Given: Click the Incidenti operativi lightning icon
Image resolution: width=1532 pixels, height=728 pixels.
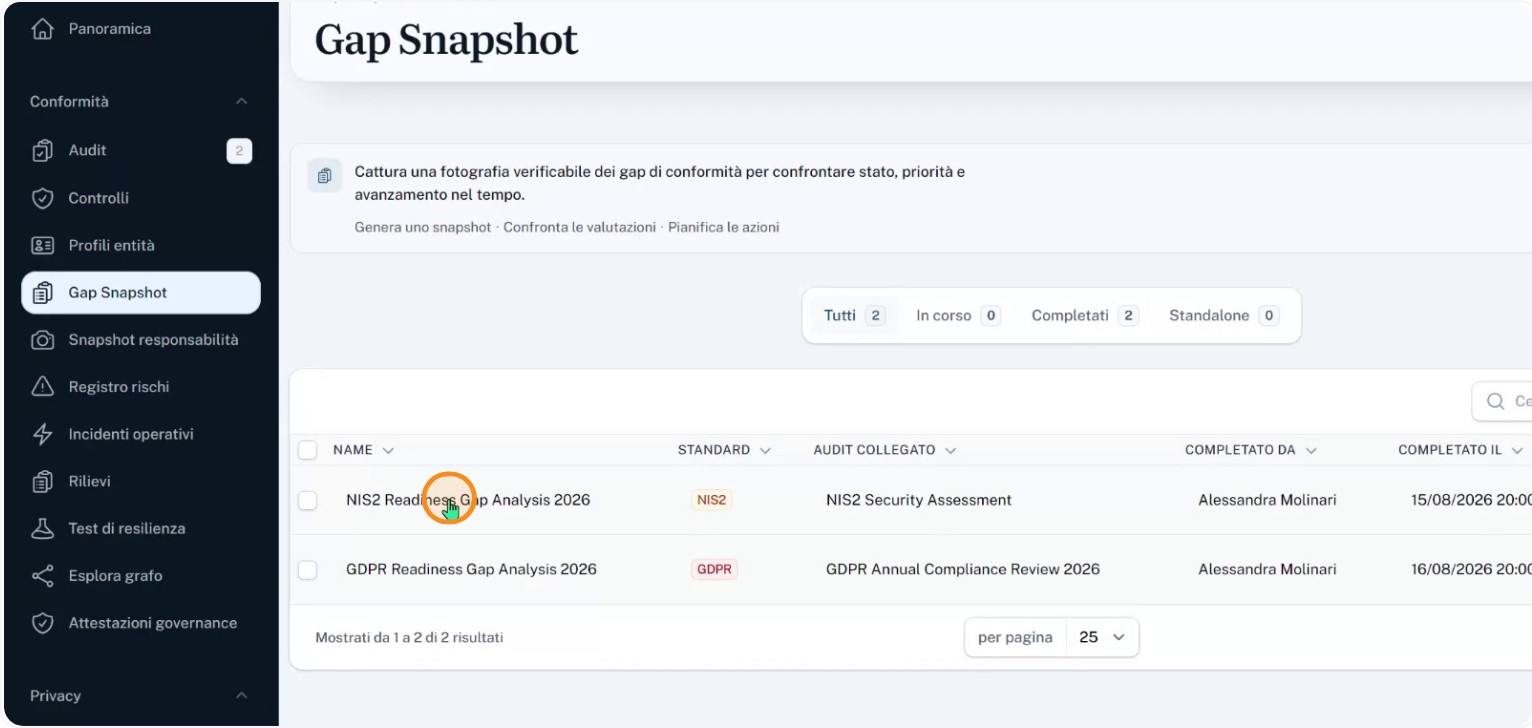Looking at the screenshot, I should pos(42,434).
